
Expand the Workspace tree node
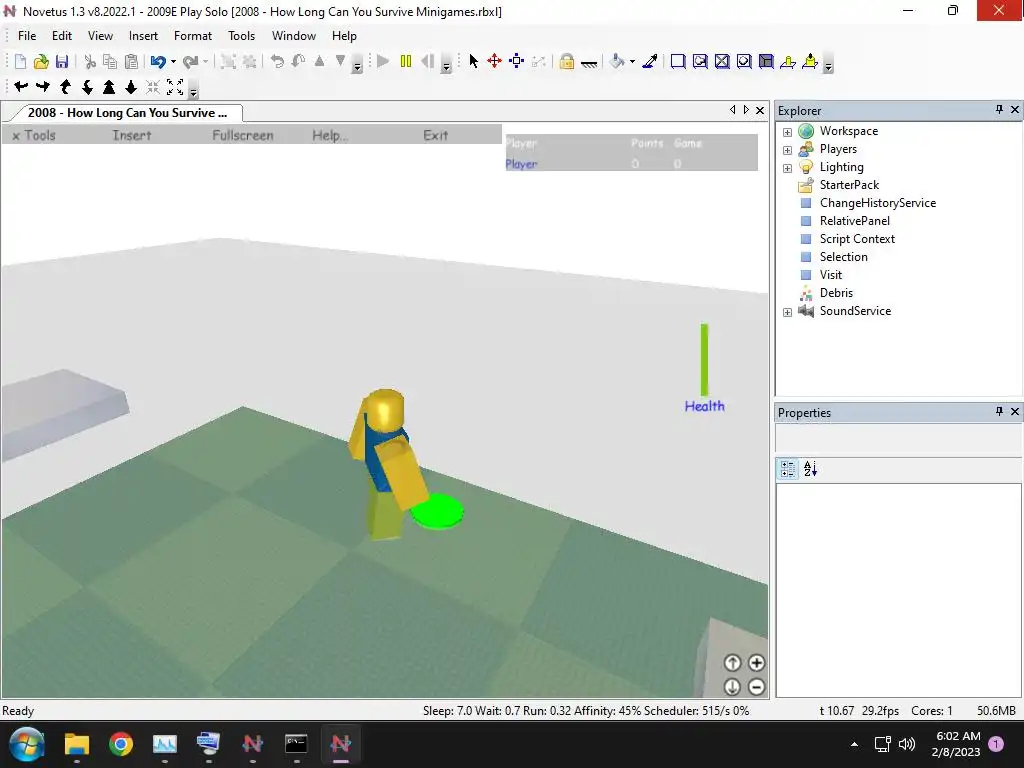(788, 132)
